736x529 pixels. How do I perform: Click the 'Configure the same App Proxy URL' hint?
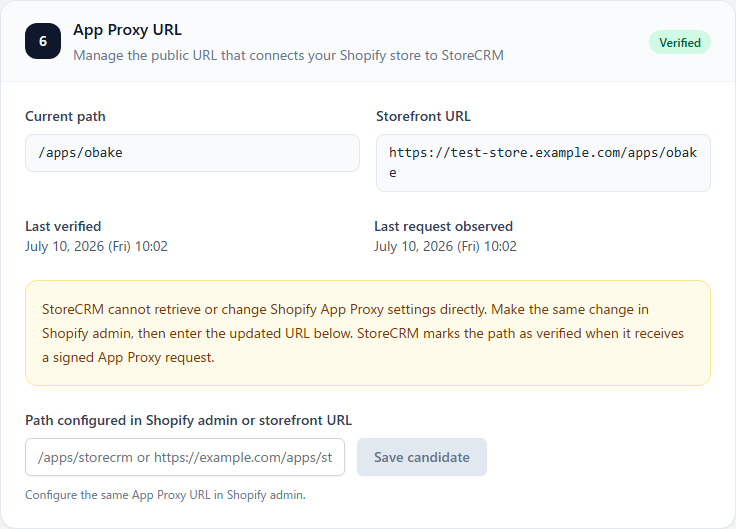point(165,495)
